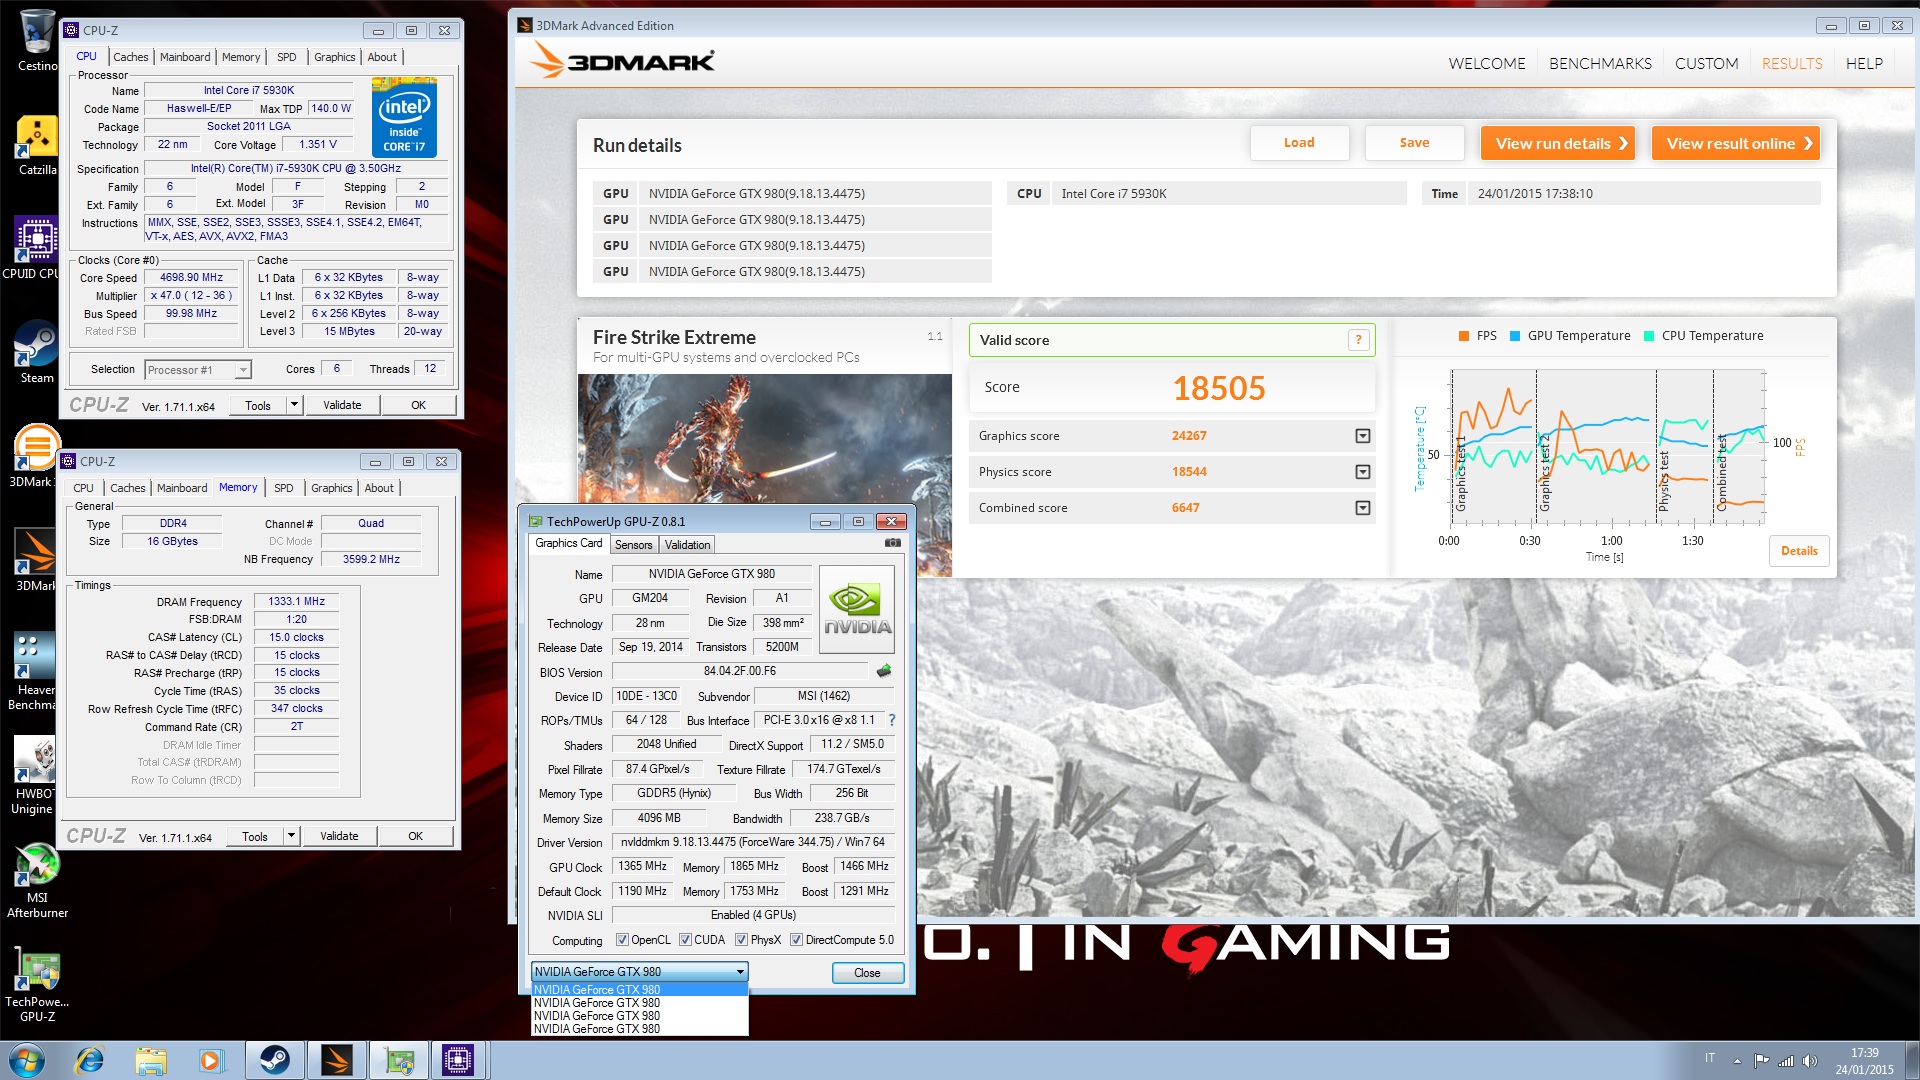Switch to Caches tab in top CPU-Z
The image size is (1920, 1080).
tap(130, 57)
